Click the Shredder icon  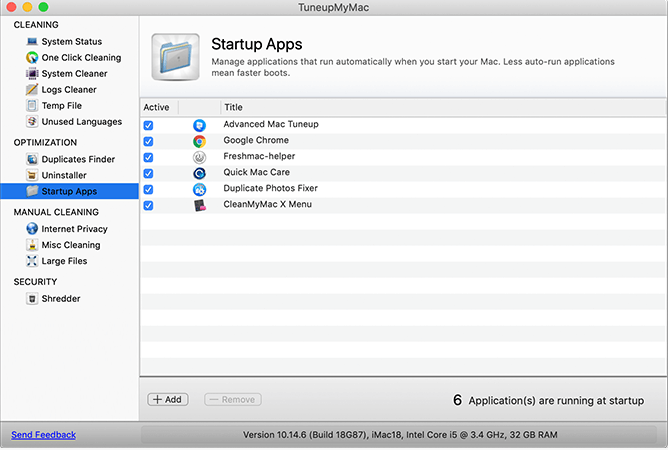pyautogui.click(x=32, y=298)
